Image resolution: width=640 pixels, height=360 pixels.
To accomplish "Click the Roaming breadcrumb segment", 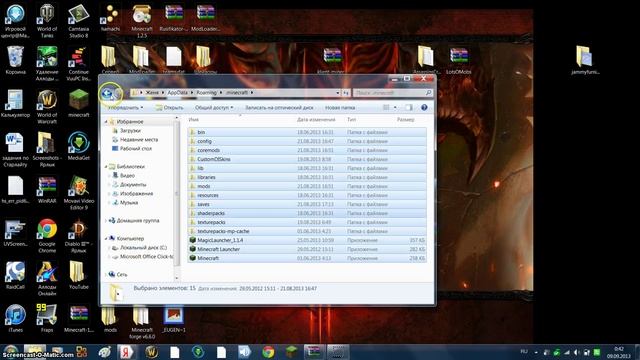I will click(207, 93).
